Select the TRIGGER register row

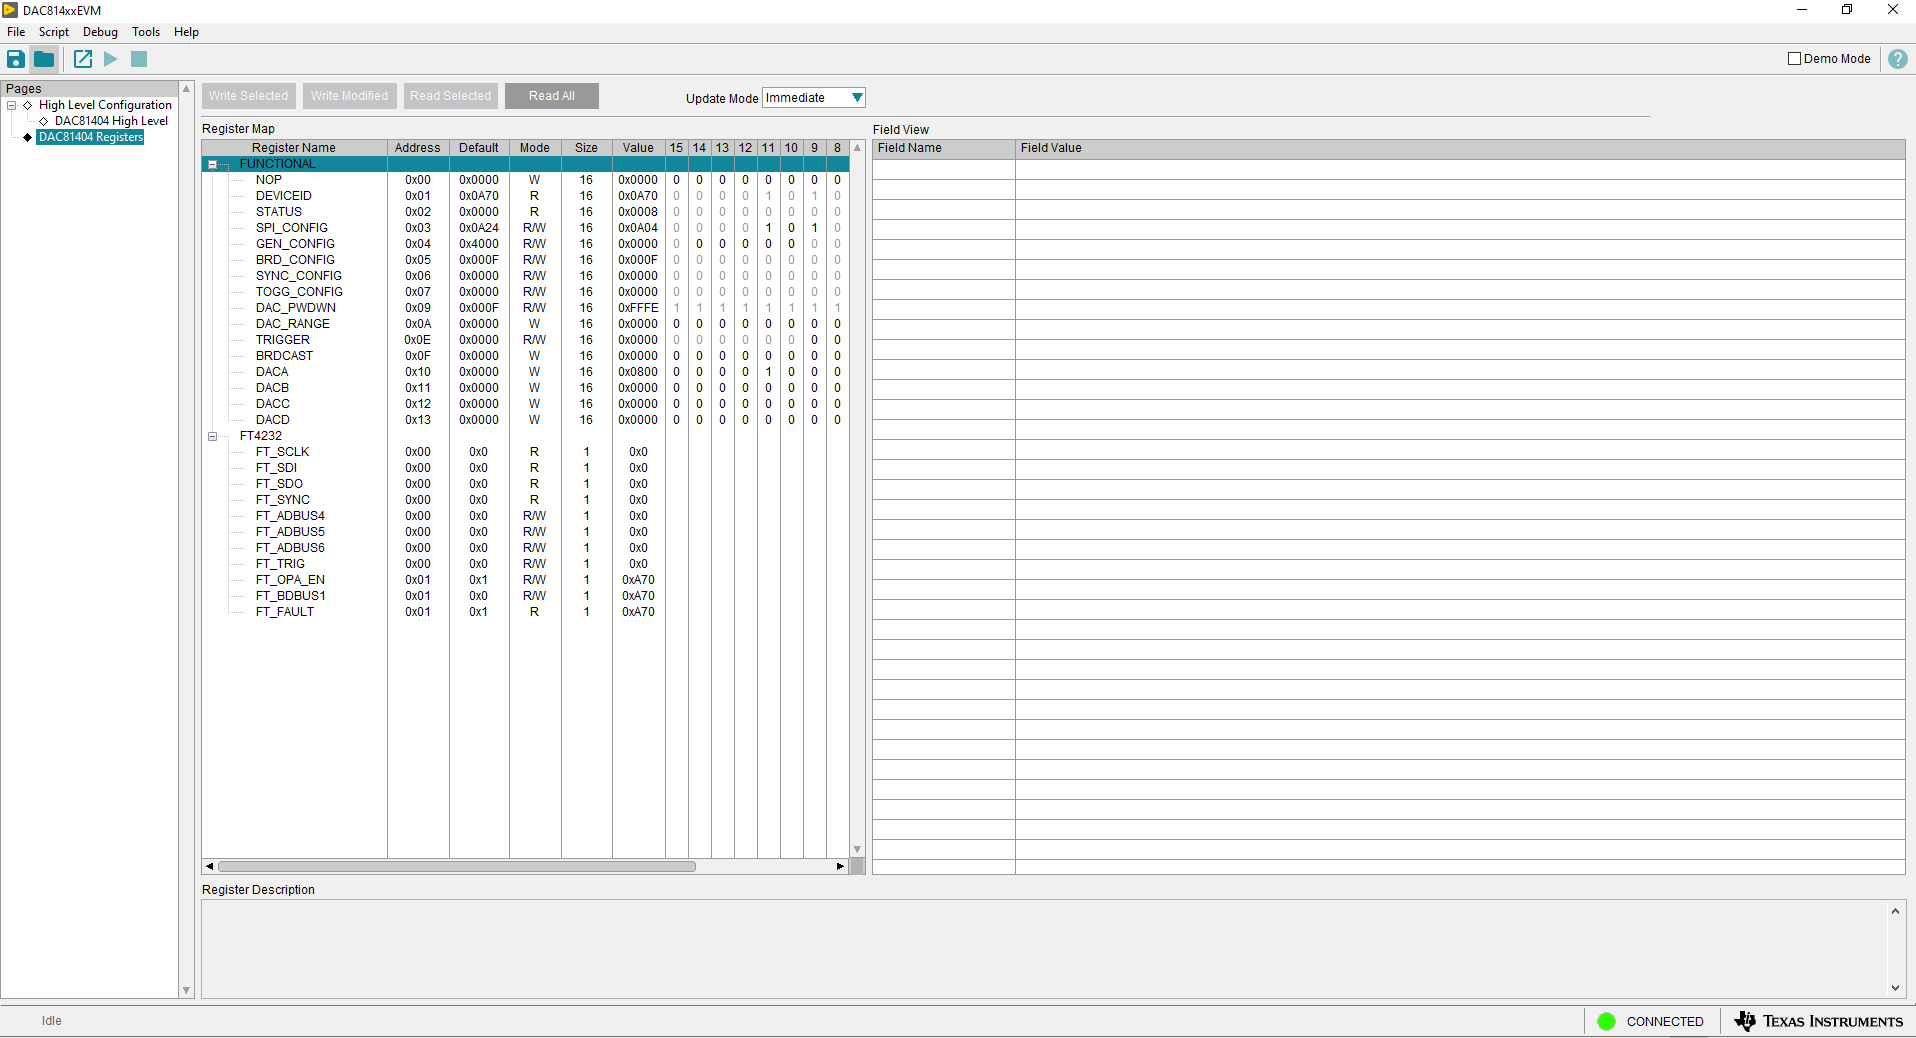pyautogui.click(x=526, y=340)
